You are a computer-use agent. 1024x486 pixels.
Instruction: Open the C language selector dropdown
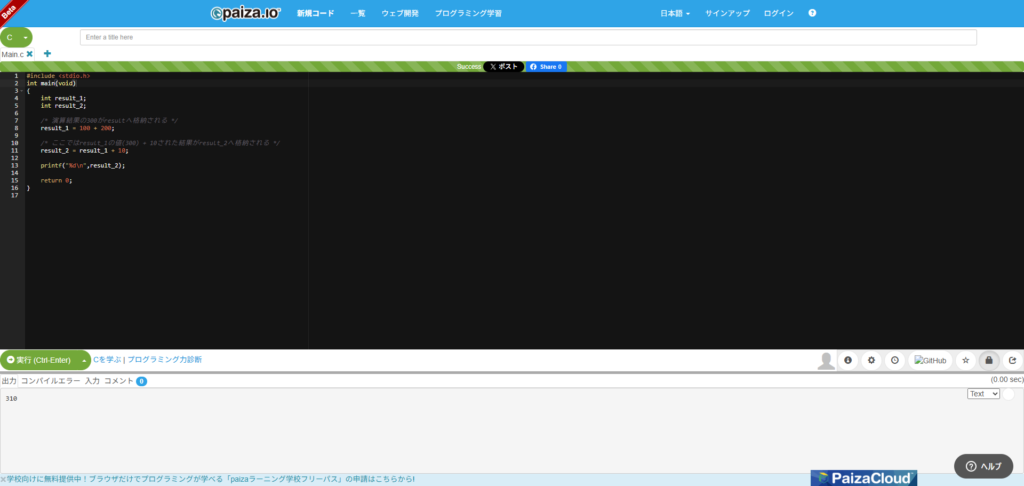click(x=16, y=37)
